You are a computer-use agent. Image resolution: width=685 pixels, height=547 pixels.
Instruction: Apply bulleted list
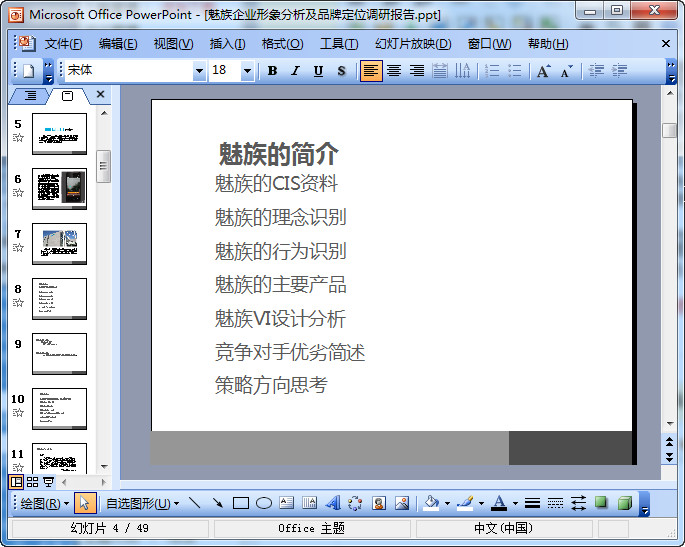515,70
